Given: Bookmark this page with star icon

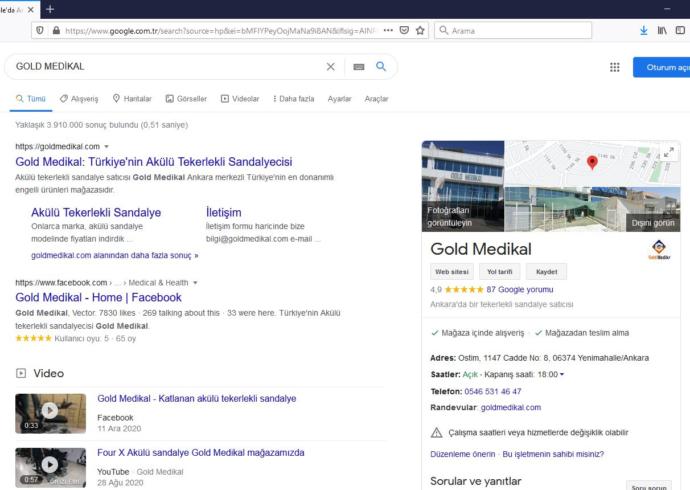Looking at the screenshot, I should [x=420, y=30].
